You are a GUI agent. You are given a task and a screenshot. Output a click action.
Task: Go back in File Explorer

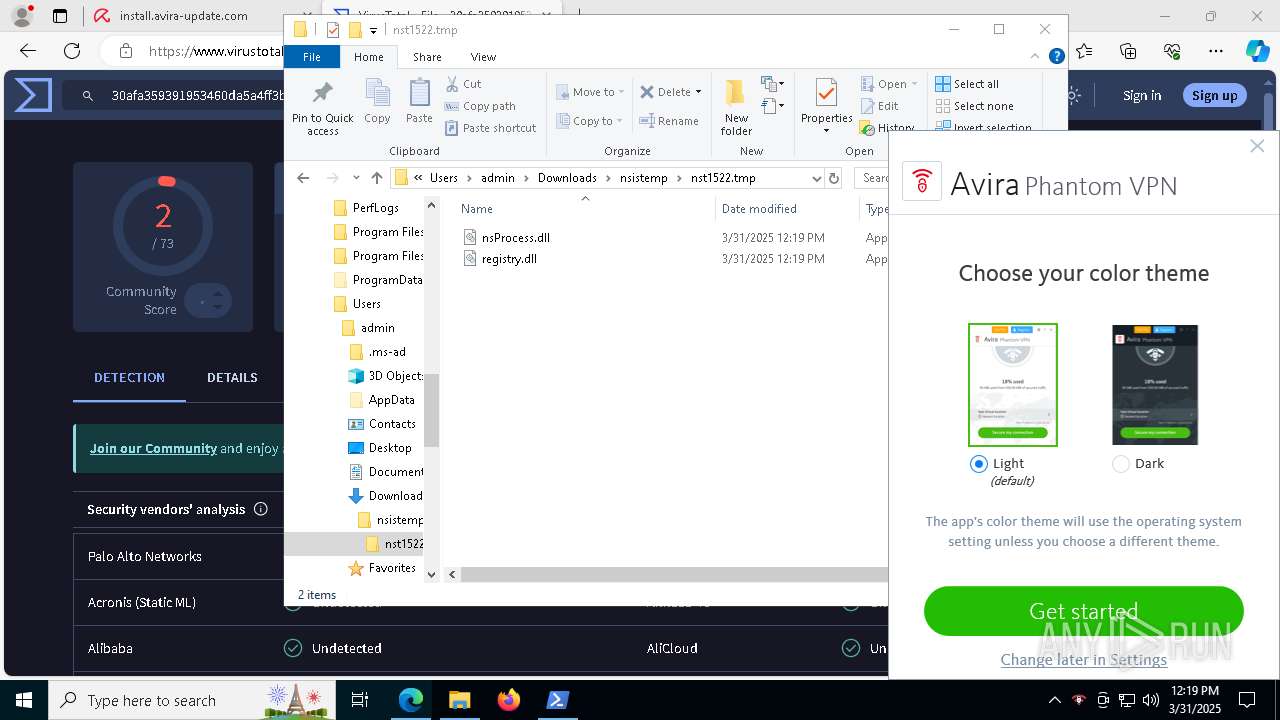tap(303, 178)
